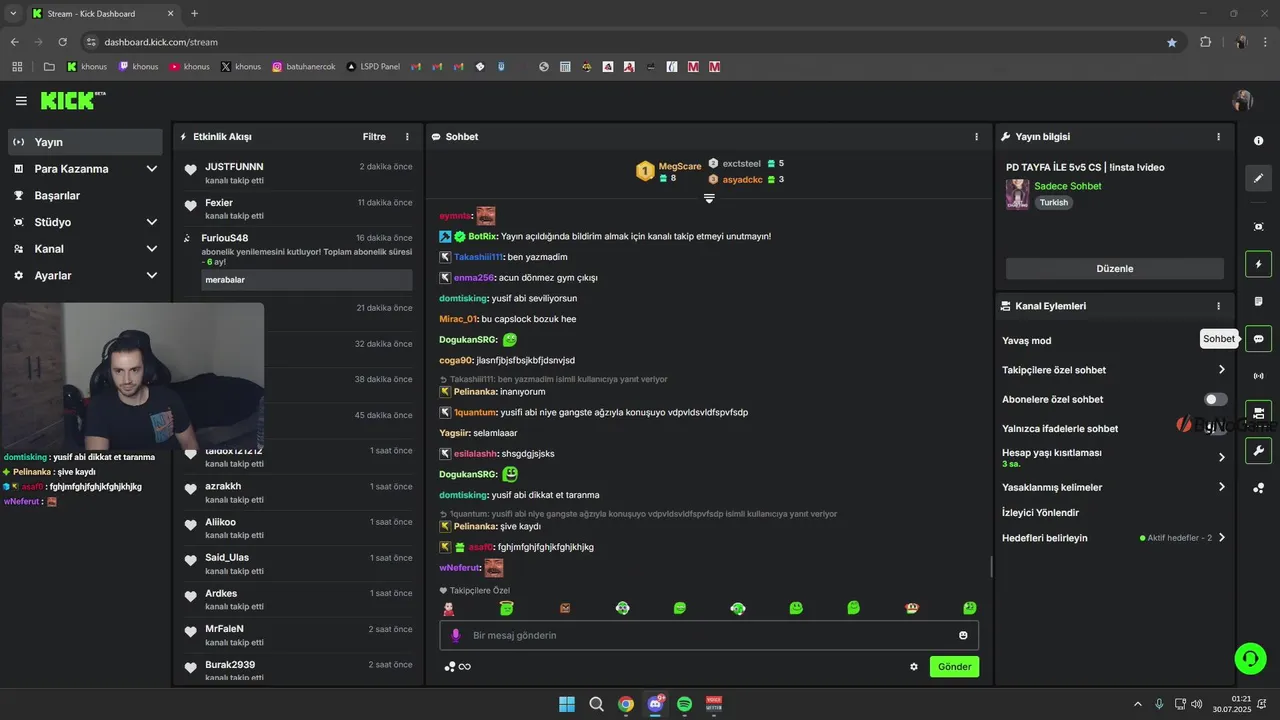Image resolution: width=1280 pixels, height=720 pixels.
Task: Click the JUSTFUNNN follow activity row
Action: coord(298,173)
